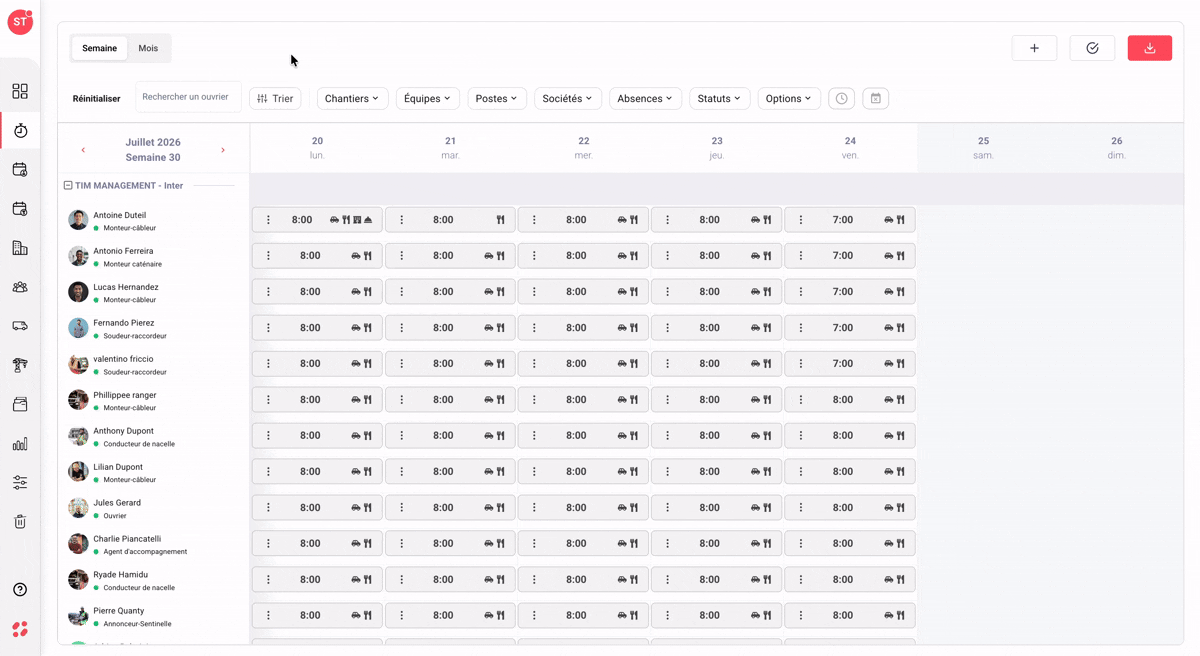Switch view to Mois
1200x656 pixels.
[148, 48]
